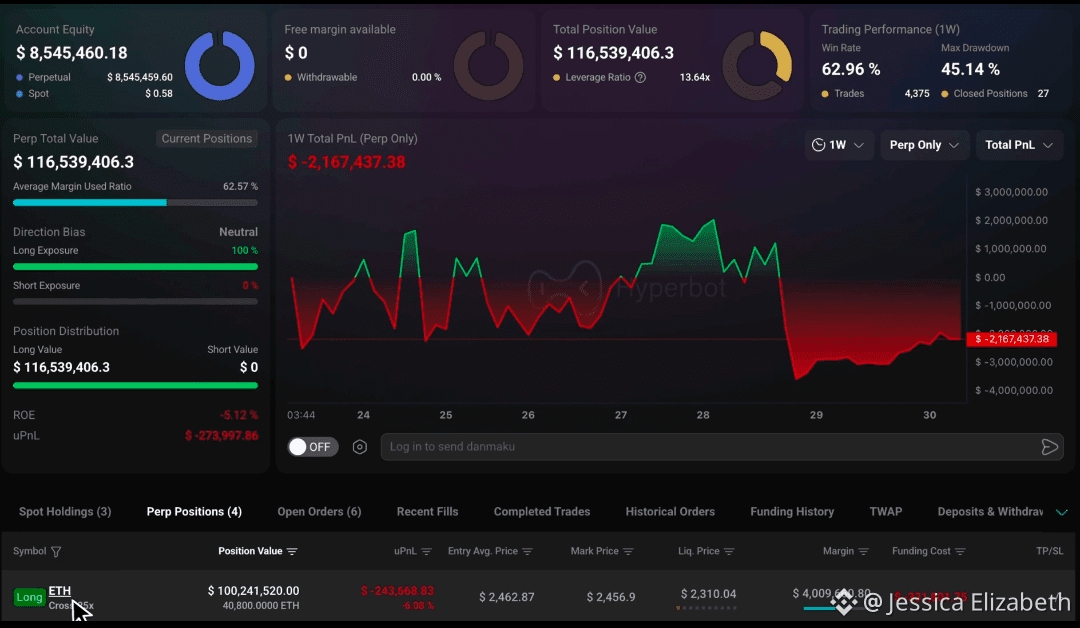Open the TWAP tab
1080x628 pixels.
(886, 512)
